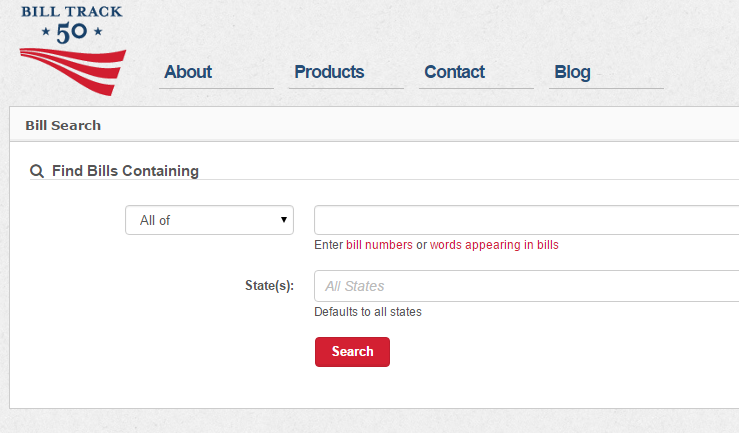The image size is (739, 433).
Task: Open the Products menu
Action: [329, 72]
